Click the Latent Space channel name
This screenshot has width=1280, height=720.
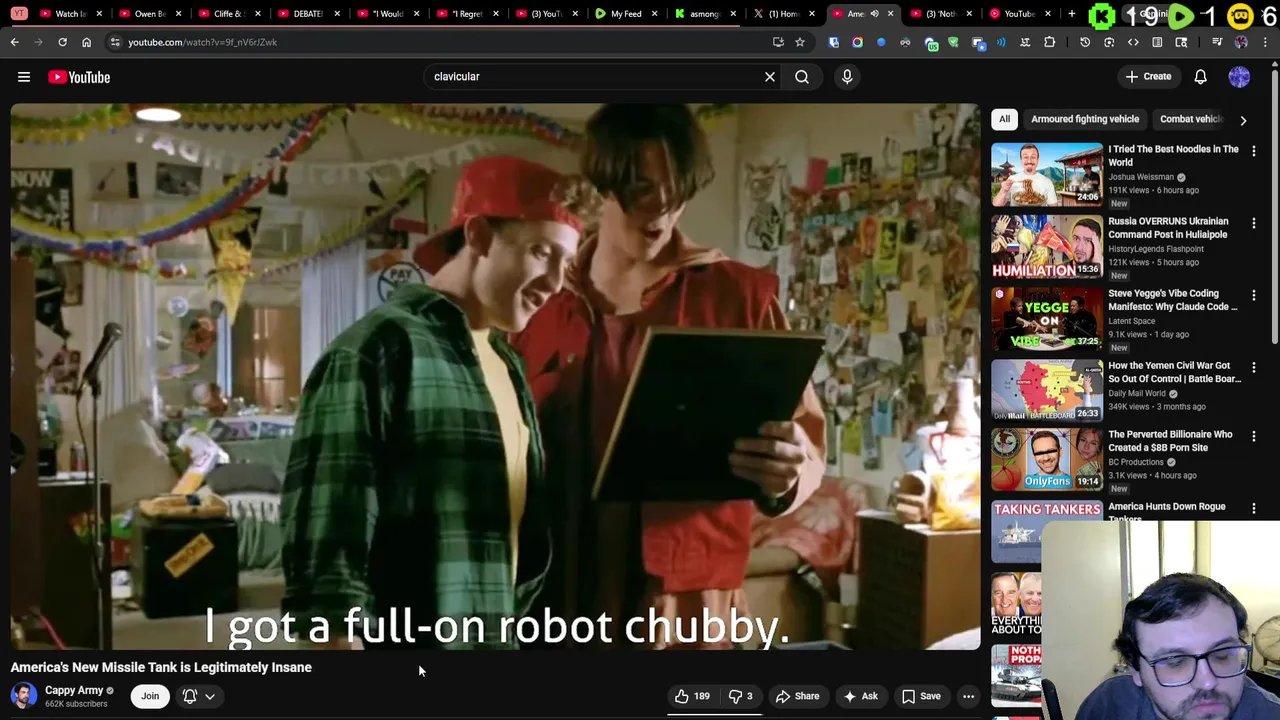click(x=1132, y=321)
